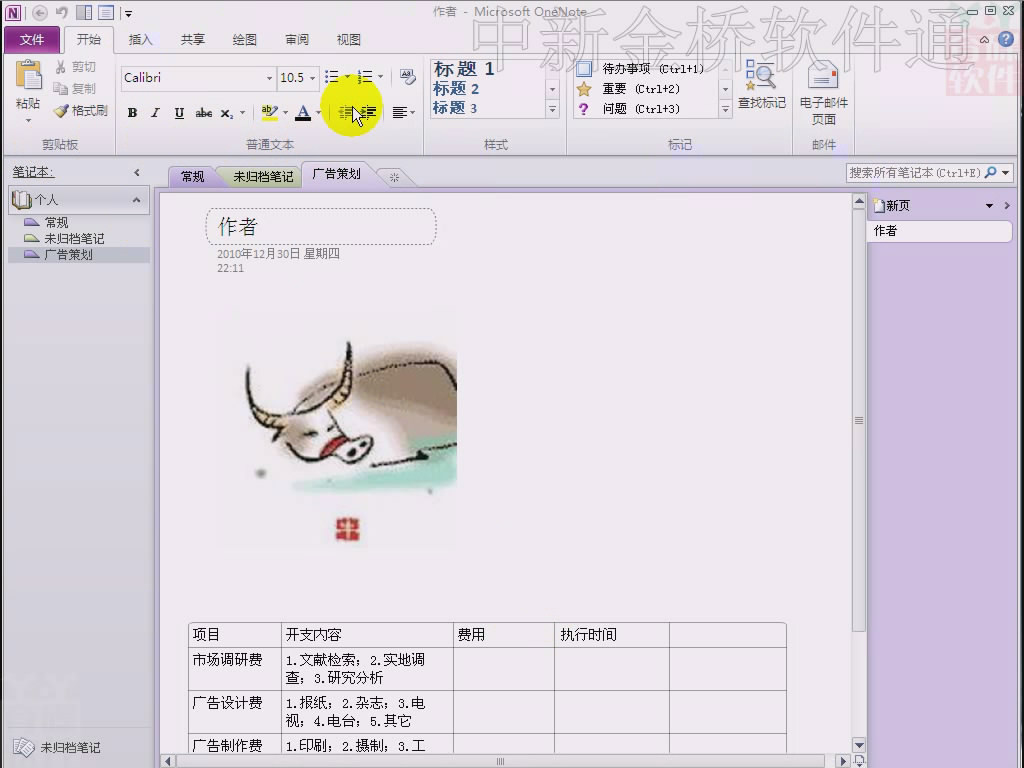Click the Cut (剪切) scissors button
This screenshot has height=768, width=1024.
[75, 67]
